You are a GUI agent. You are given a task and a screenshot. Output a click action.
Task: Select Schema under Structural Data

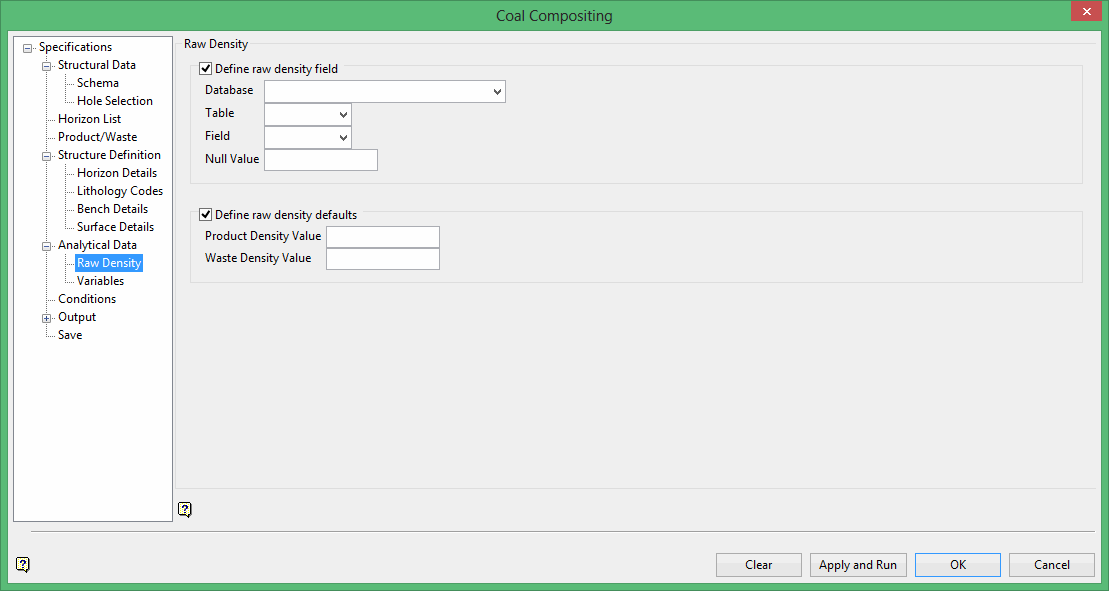click(x=97, y=83)
